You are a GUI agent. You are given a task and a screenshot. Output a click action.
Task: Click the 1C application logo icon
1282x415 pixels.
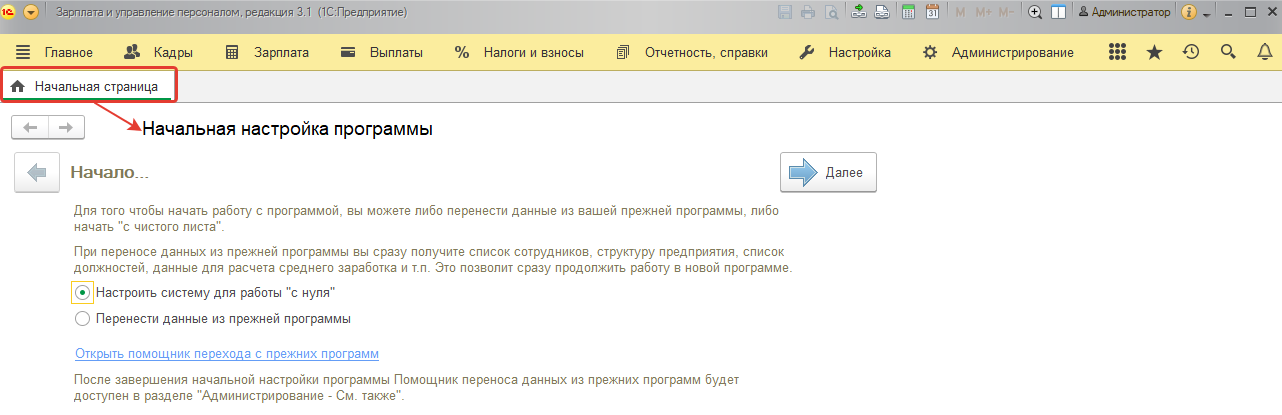pyautogui.click(x=9, y=12)
